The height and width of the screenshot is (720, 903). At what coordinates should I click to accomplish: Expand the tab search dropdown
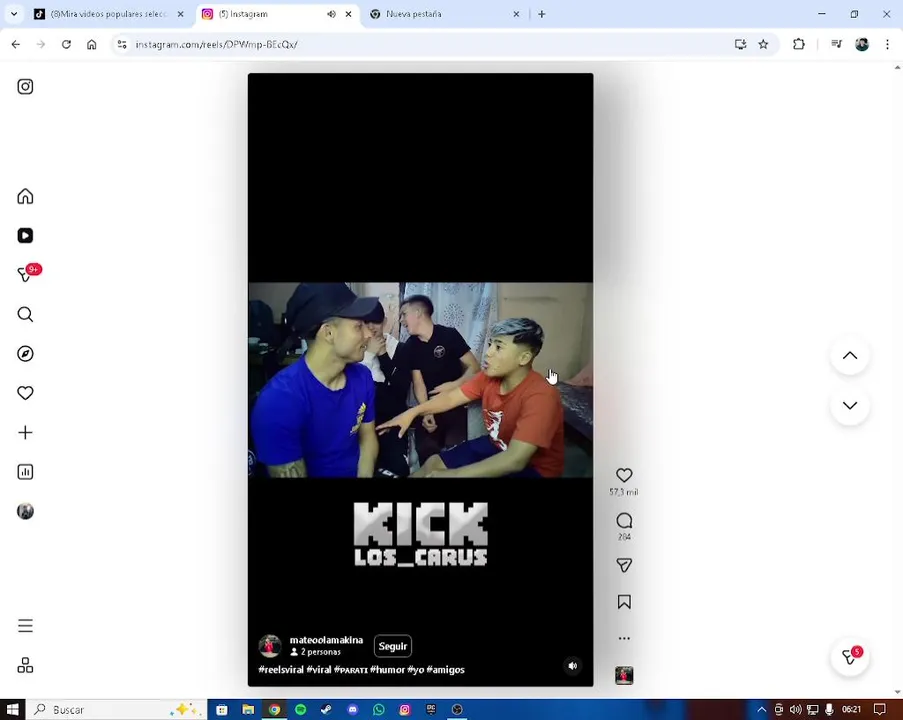pyautogui.click(x=14, y=14)
